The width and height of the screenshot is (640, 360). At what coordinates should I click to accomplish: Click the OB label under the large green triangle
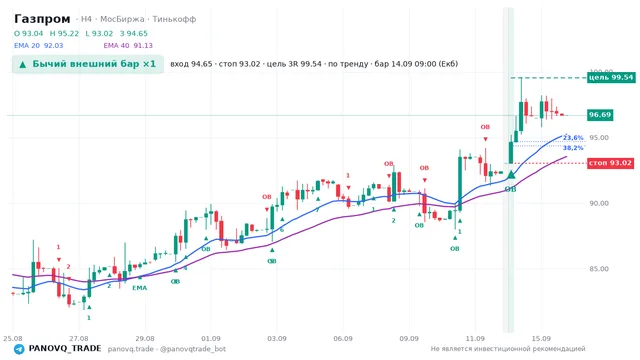pyautogui.click(x=511, y=189)
